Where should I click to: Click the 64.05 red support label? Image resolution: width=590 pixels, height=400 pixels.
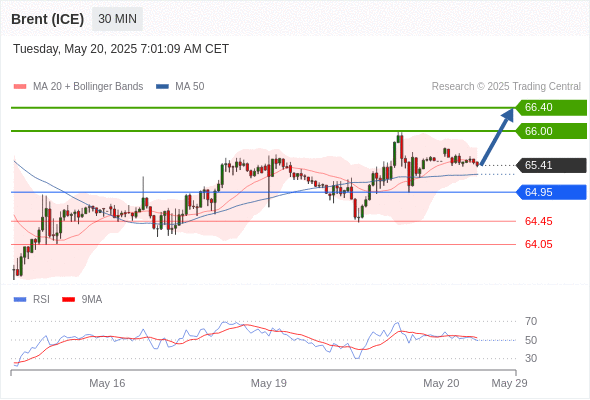538,244
